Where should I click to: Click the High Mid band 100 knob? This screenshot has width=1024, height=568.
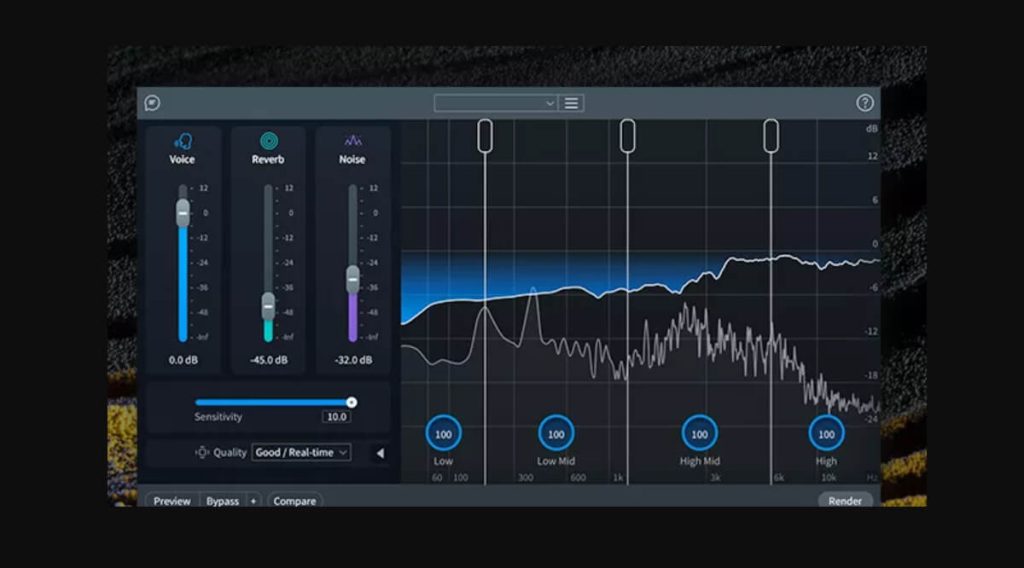pos(699,434)
